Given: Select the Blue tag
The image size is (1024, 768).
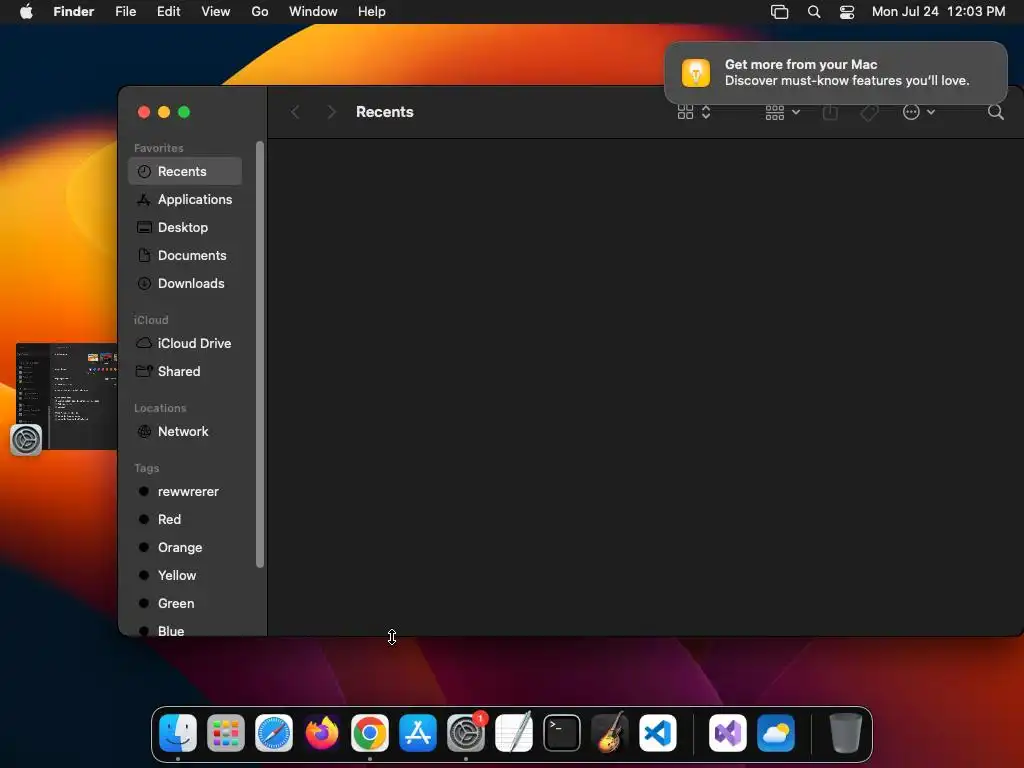Looking at the screenshot, I should pyautogui.click(x=185, y=631).
